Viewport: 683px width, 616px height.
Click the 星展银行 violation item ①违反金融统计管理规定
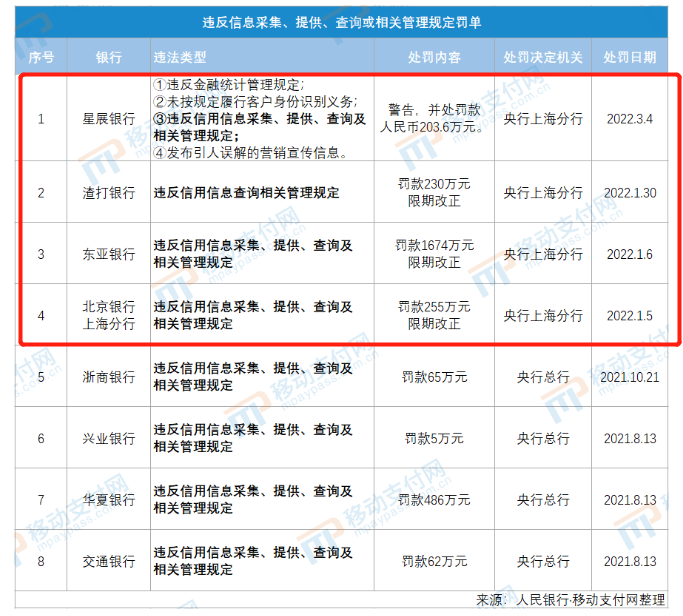click(229, 84)
